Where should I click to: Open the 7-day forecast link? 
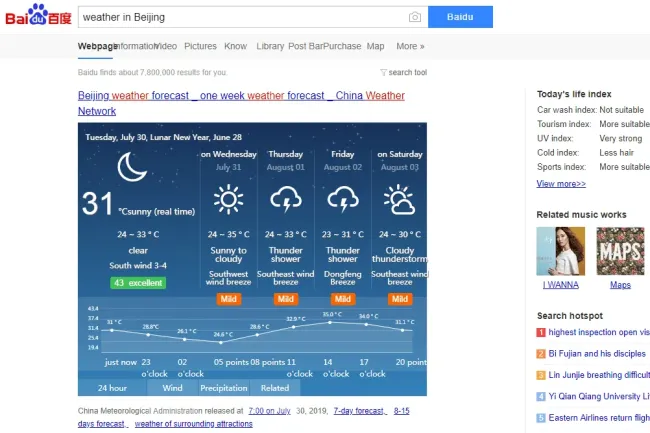tap(360, 411)
